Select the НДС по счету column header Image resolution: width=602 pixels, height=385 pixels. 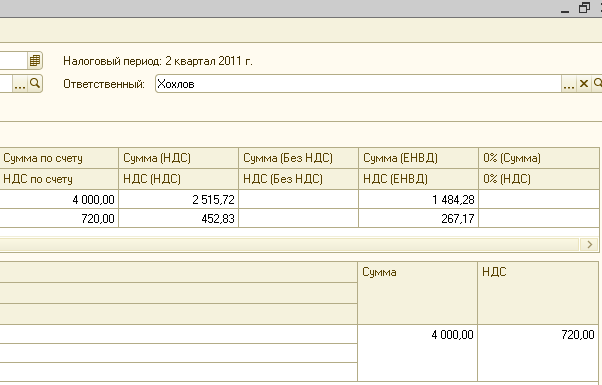click(59, 179)
